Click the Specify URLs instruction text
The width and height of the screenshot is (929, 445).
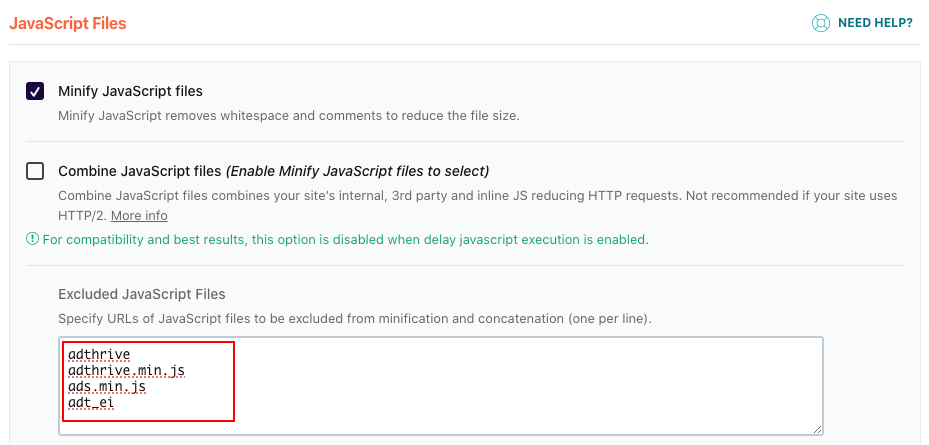click(x=354, y=319)
